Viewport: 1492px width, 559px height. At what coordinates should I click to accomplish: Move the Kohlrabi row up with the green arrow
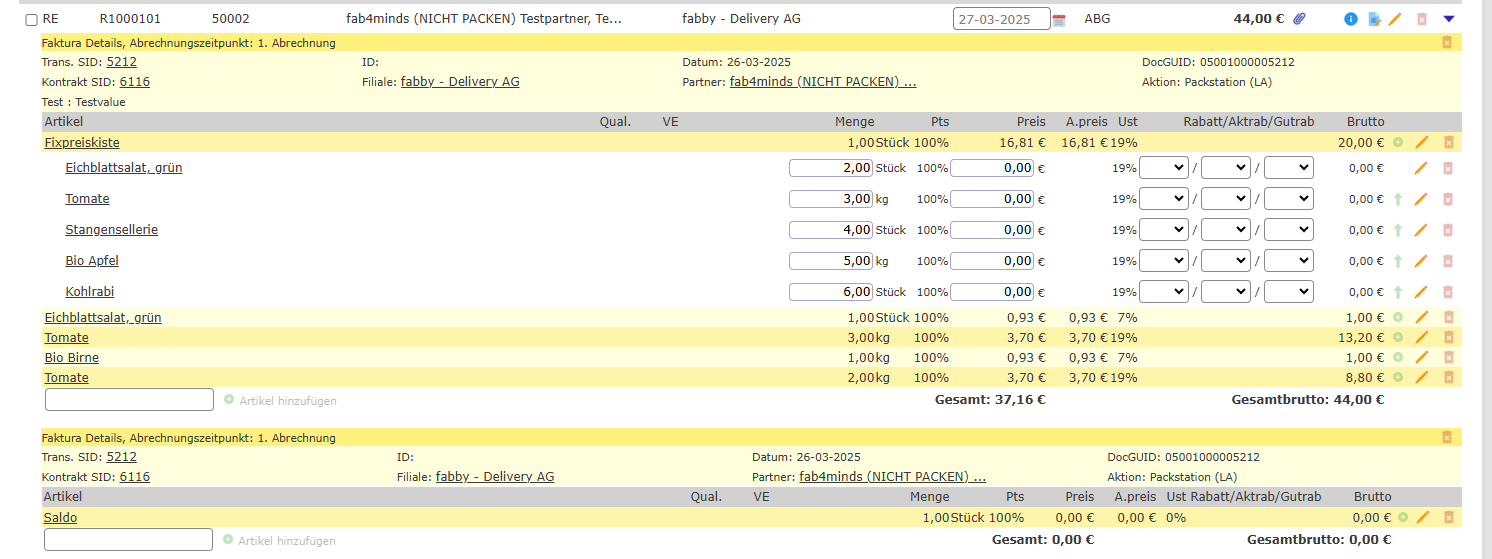coord(1398,293)
